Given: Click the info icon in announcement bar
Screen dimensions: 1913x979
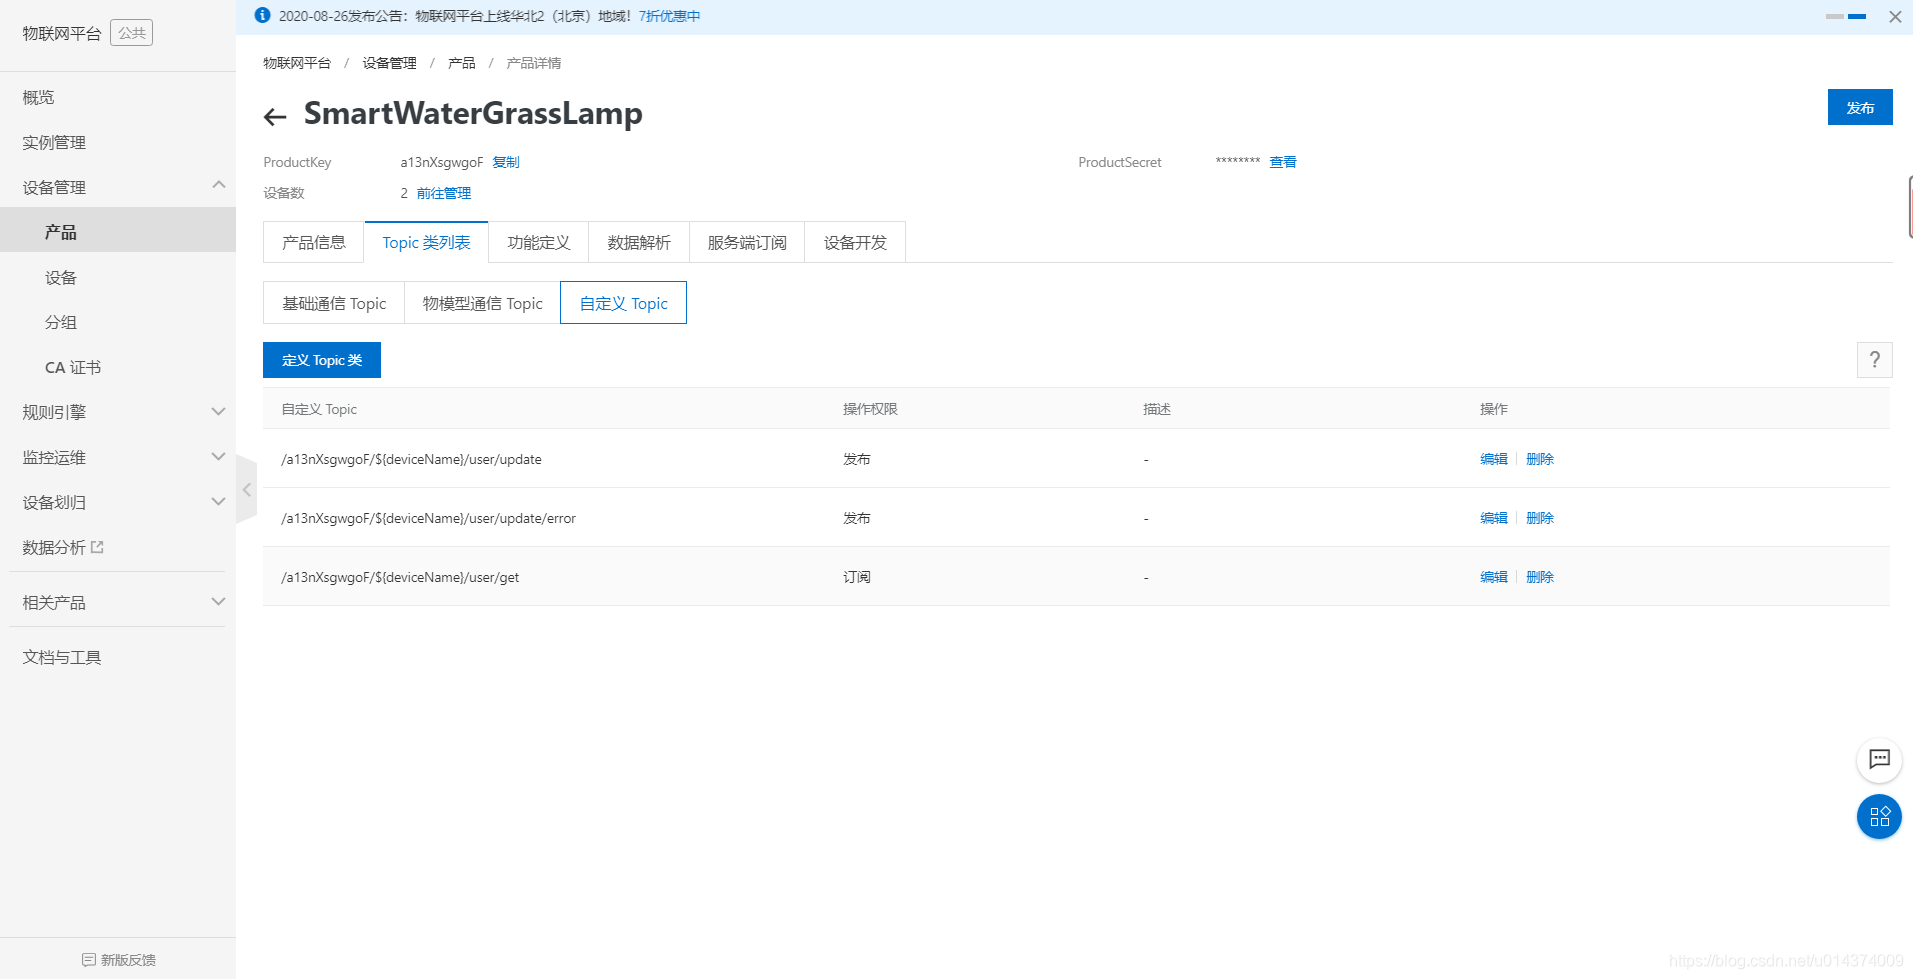Looking at the screenshot, I should click(262, 15).
